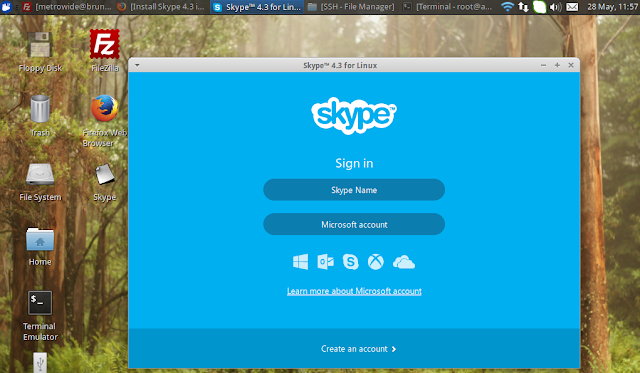Click the large Skype logo
The height and width of the screenshot is (373, 640).
pos(354,115)
